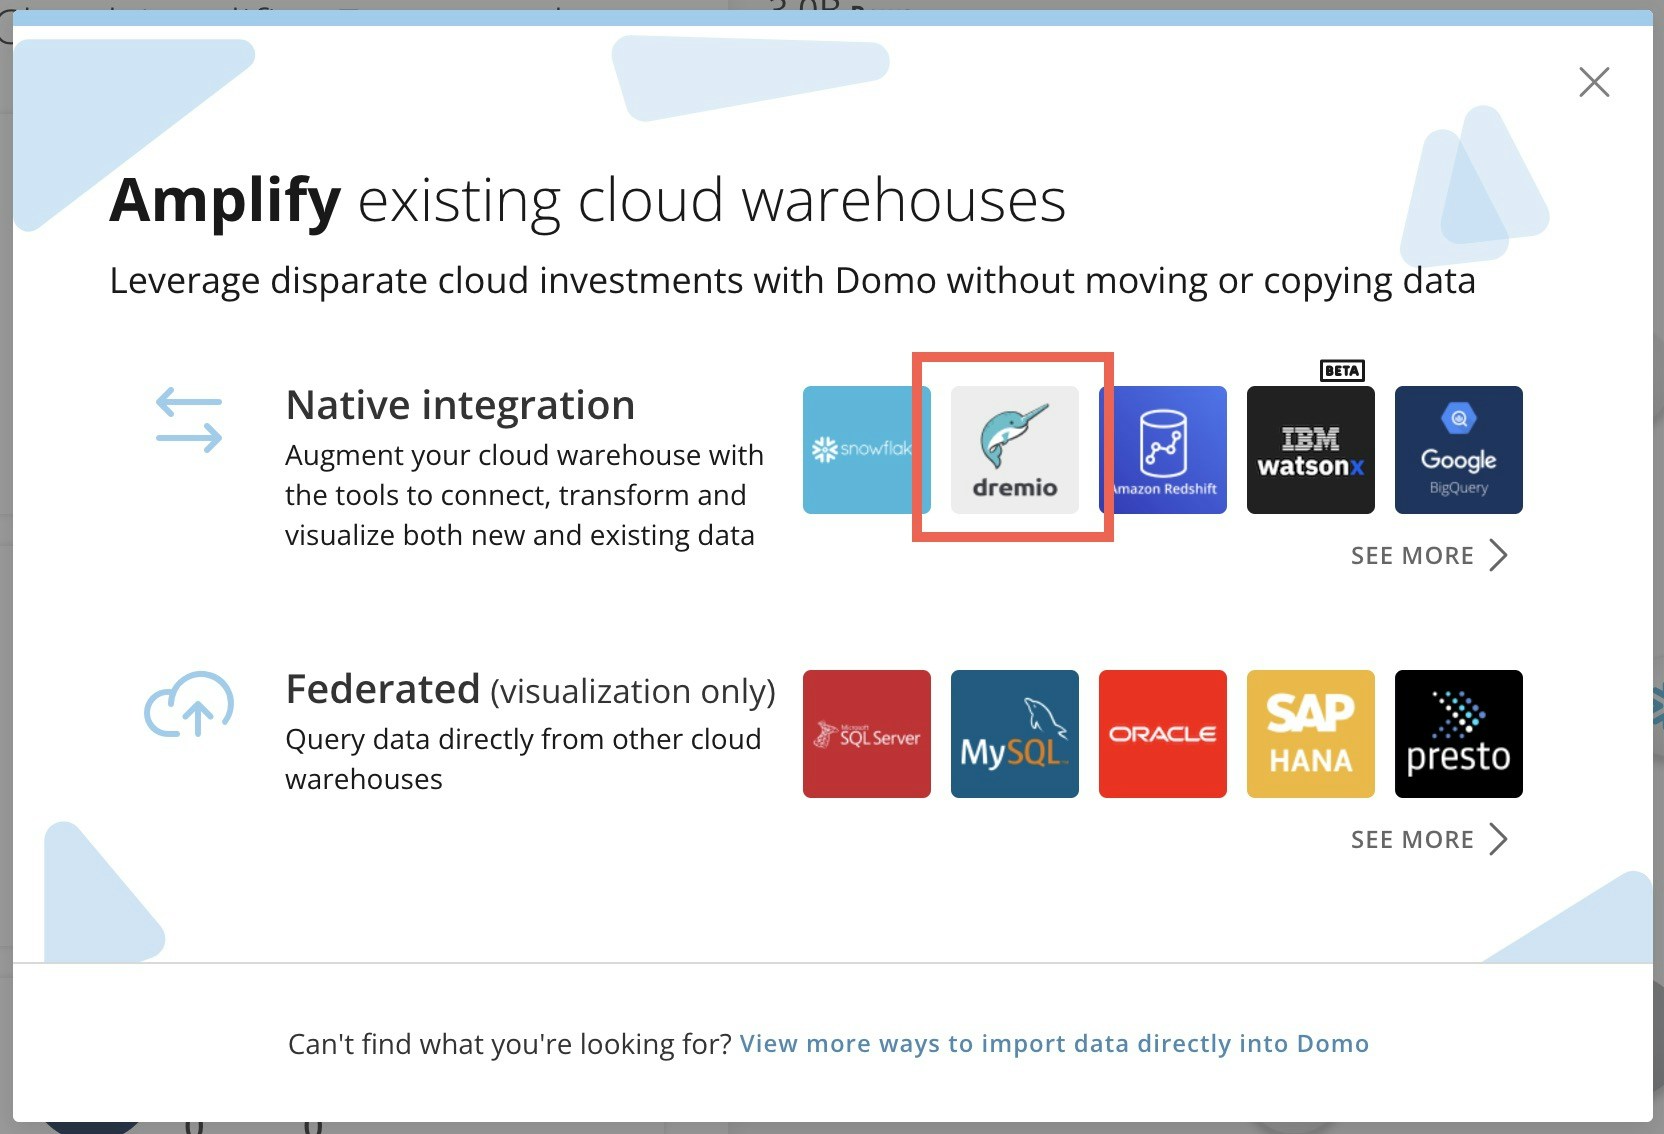The width and height of the screenshot is (1664, 1134).
Task: Choose the MySQL federated tile
Action: click(x=1014, y=734)
